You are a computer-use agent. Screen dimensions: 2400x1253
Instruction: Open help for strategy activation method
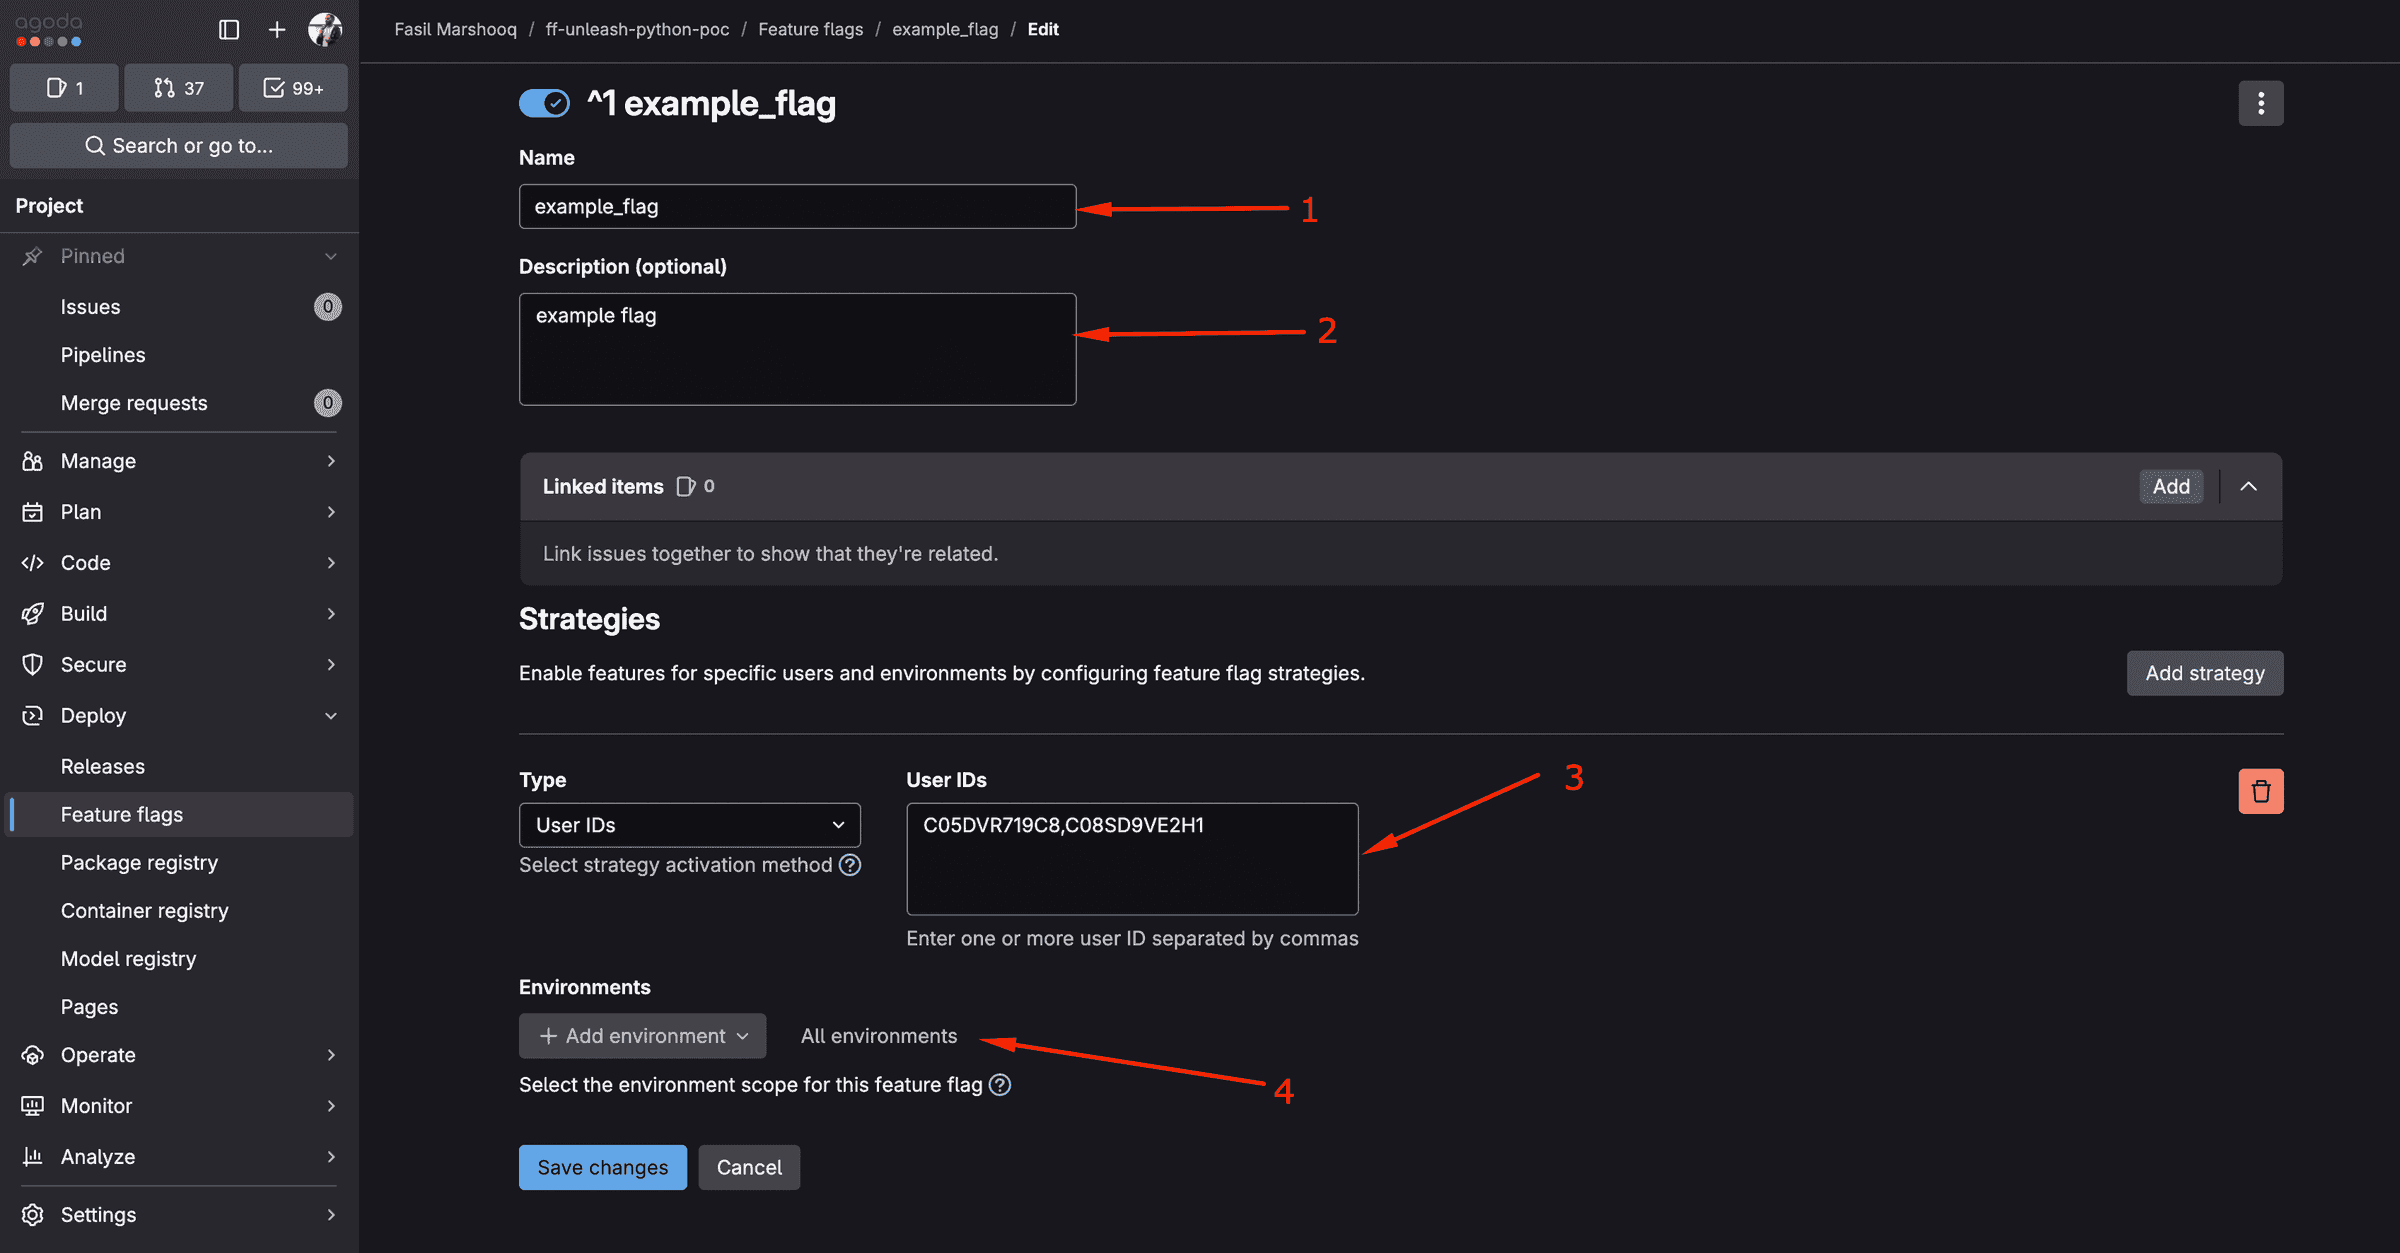pyautogui.click(x=850, y=865)
